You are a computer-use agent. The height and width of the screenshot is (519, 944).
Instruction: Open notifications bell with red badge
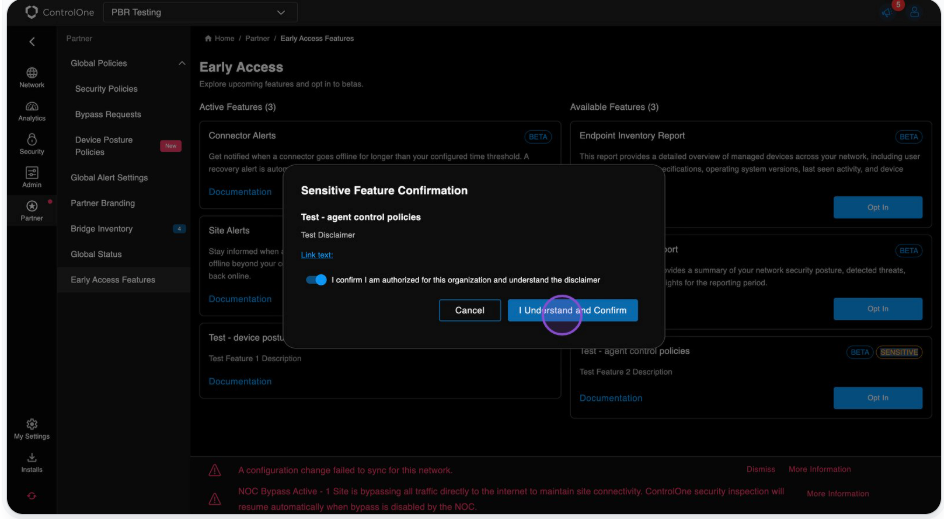point(887,12)
